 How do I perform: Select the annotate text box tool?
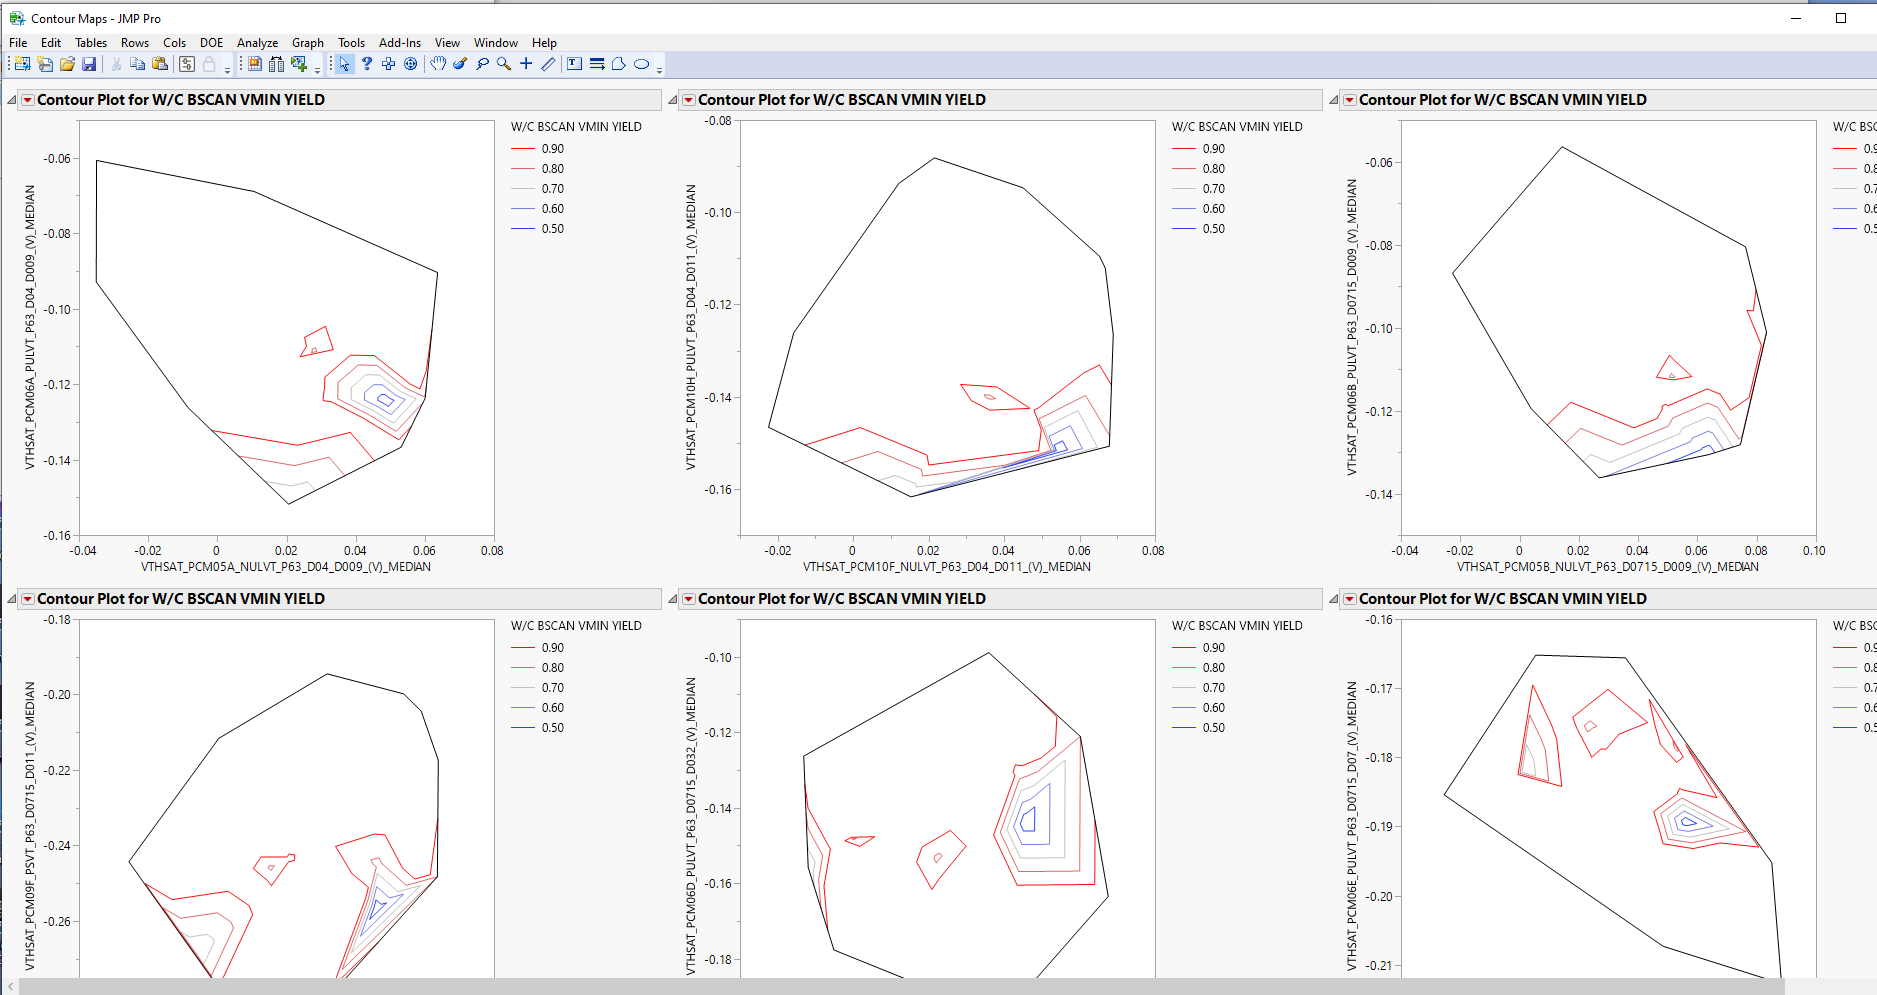[573, 64]
